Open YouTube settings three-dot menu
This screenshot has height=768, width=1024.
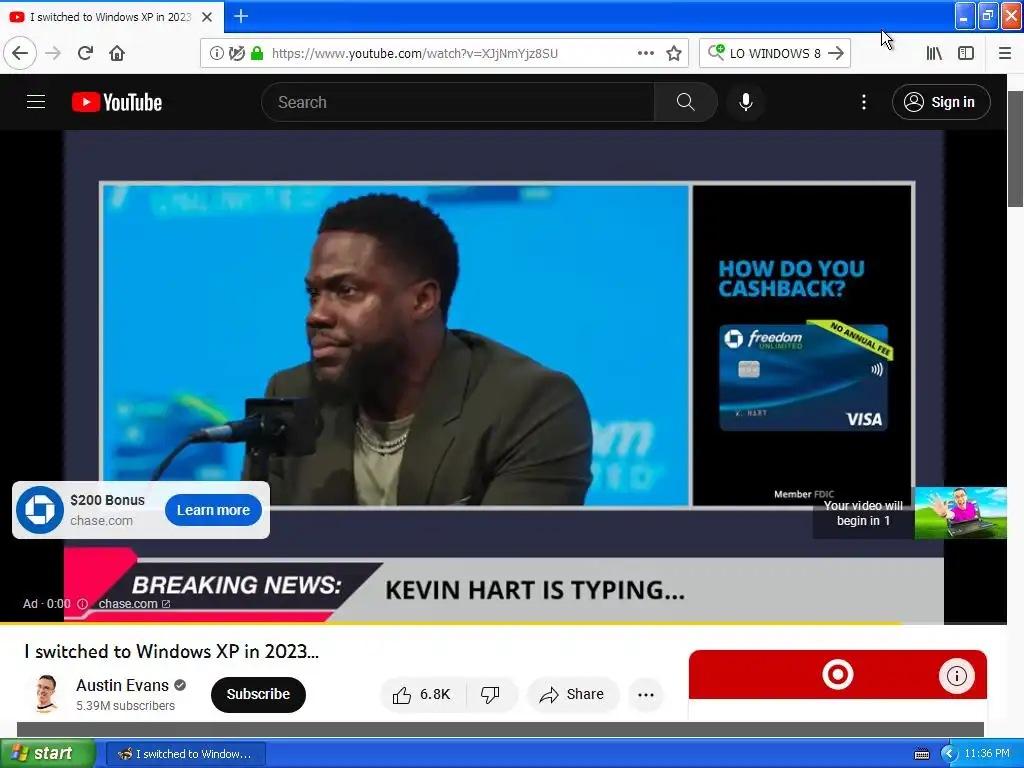coord(863,102)
